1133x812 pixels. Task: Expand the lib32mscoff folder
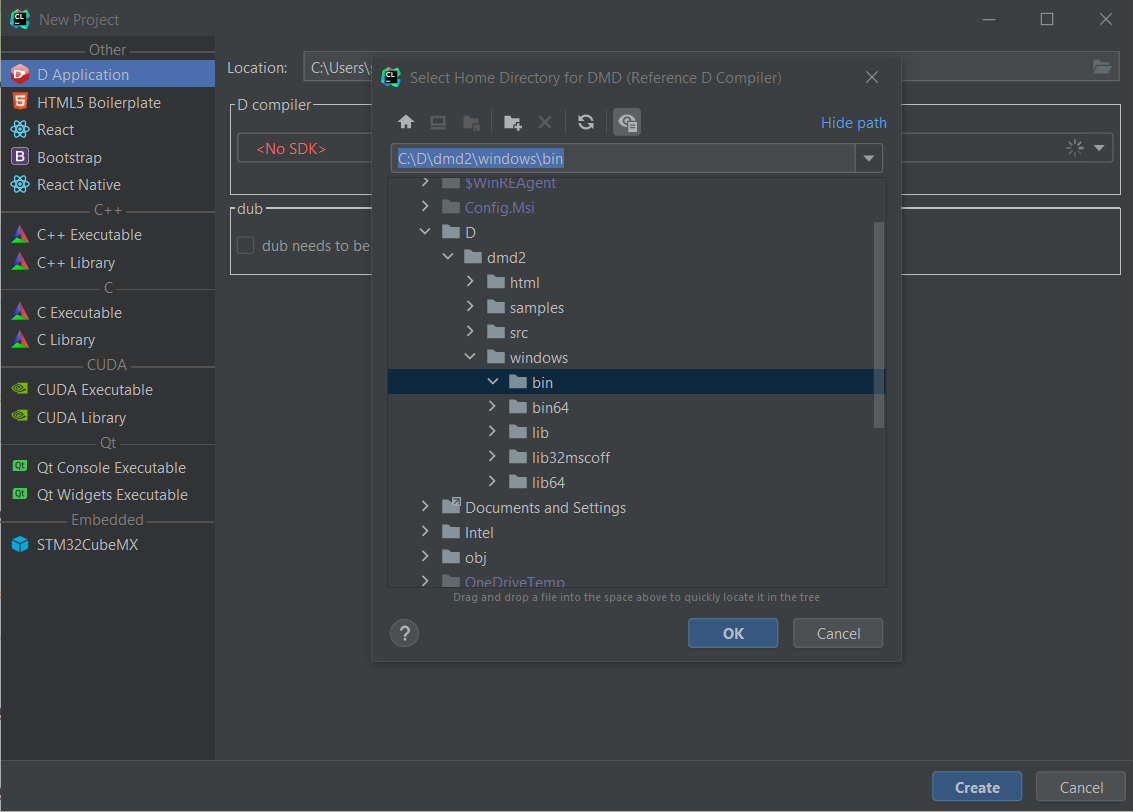point(493,457)
